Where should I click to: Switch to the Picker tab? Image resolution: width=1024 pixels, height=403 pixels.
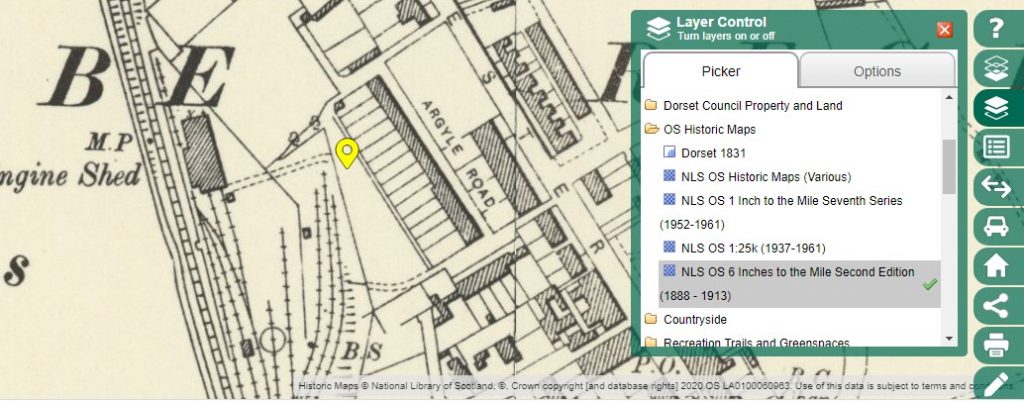(x=720, y=71)
